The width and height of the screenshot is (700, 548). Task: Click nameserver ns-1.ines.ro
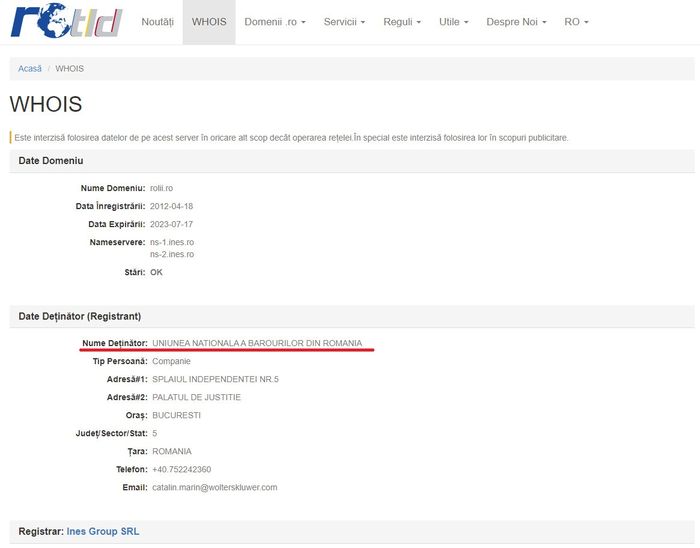[172, 242]
